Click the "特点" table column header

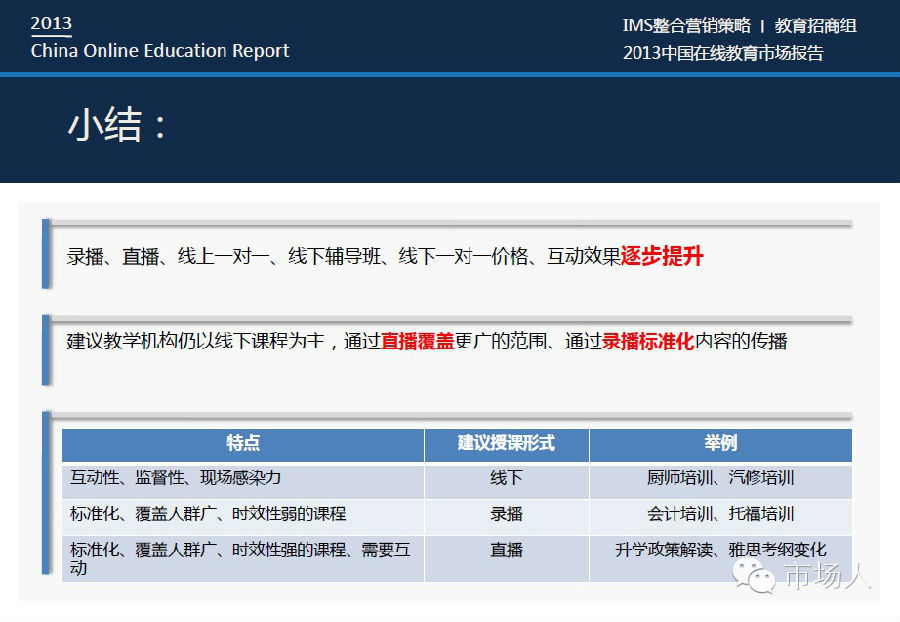pyautogui.click(x=243, y=443)
